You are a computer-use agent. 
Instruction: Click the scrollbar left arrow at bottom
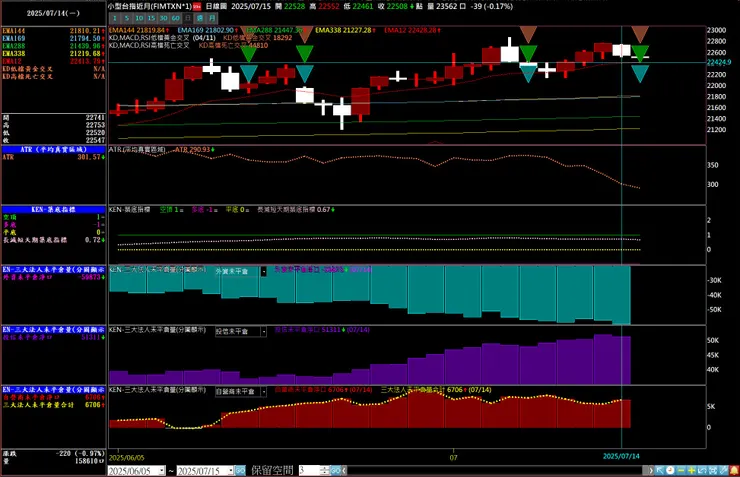(x=345, y=470)
